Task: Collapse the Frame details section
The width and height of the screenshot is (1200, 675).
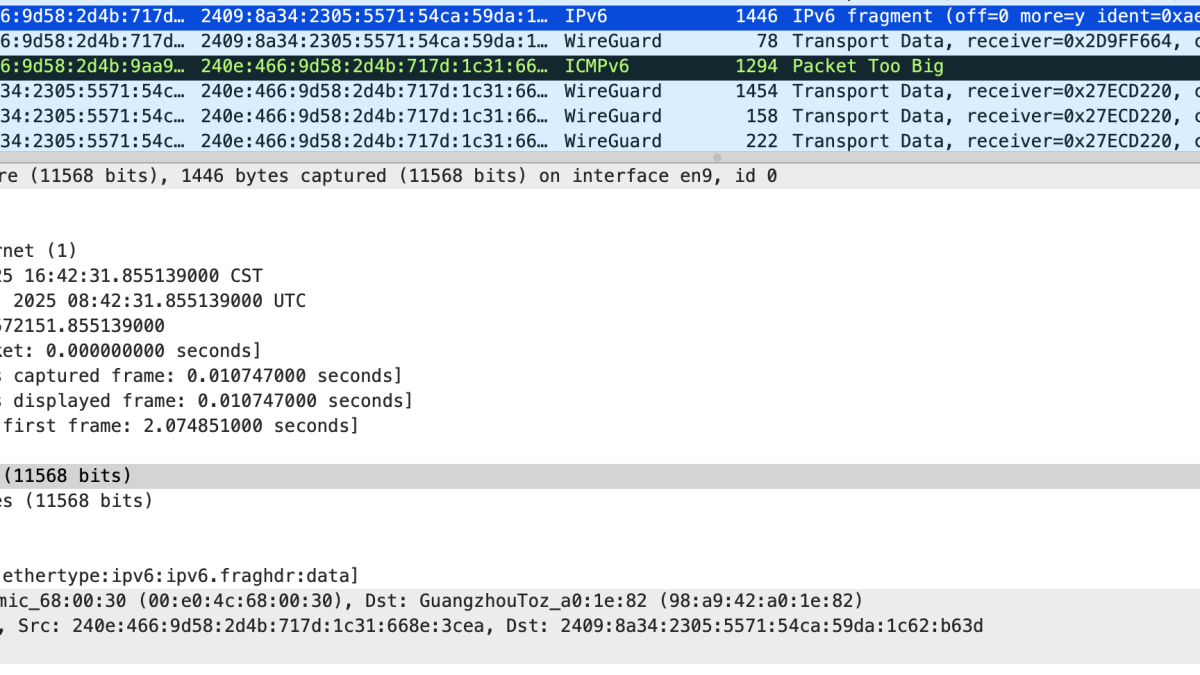Action: [300, 175]
